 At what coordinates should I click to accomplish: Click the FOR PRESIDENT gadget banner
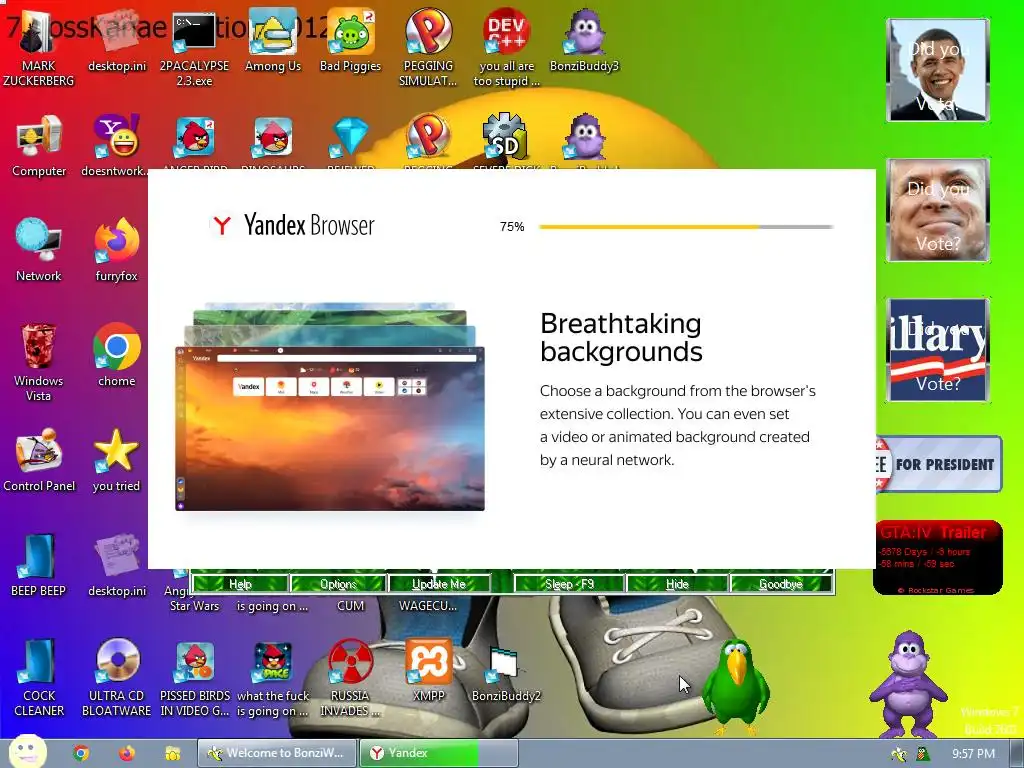pyautogui.click(x=938, y=464)
